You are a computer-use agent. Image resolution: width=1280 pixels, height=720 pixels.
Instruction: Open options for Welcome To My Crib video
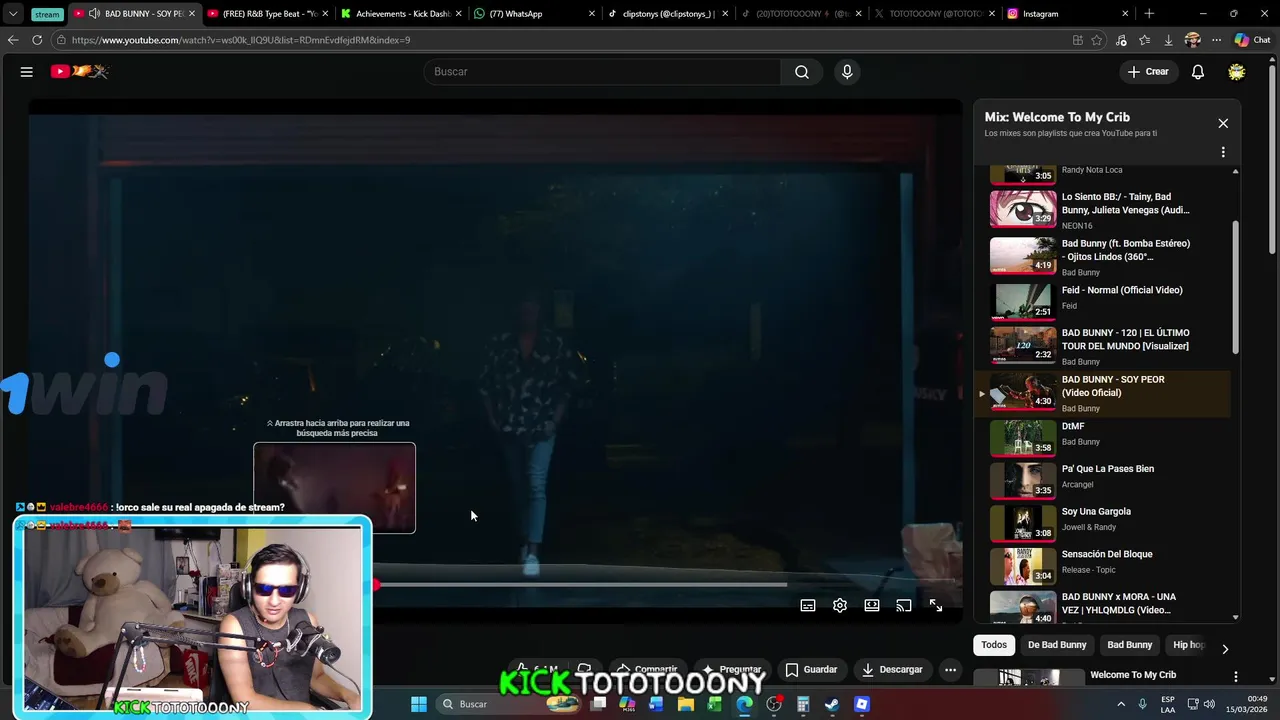tap(1235, 677)
